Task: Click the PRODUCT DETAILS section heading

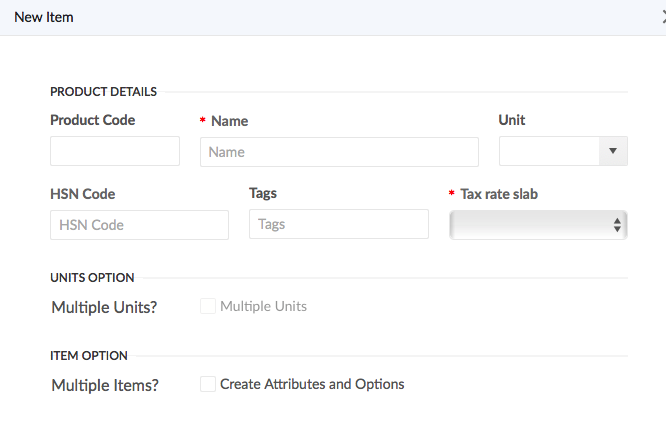Action: (x=104, y=92)
